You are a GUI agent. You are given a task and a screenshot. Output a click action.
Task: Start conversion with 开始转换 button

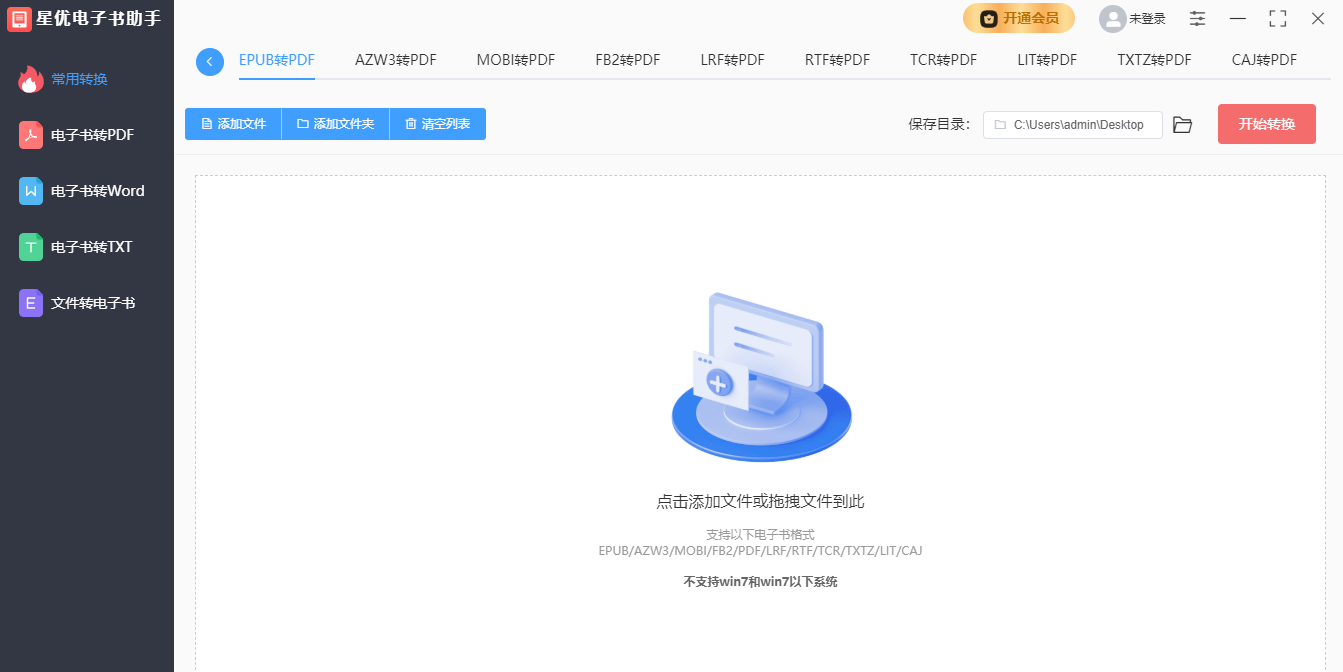pos(1267,124)
